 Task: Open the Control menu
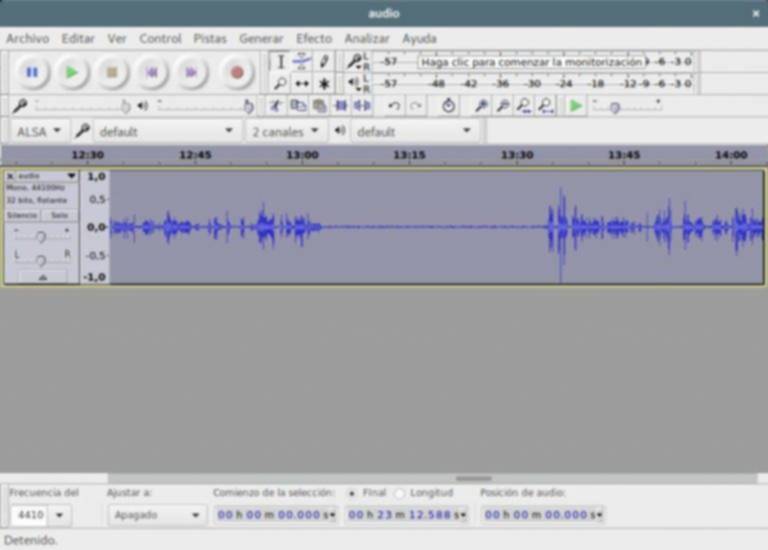coord(160,39)
